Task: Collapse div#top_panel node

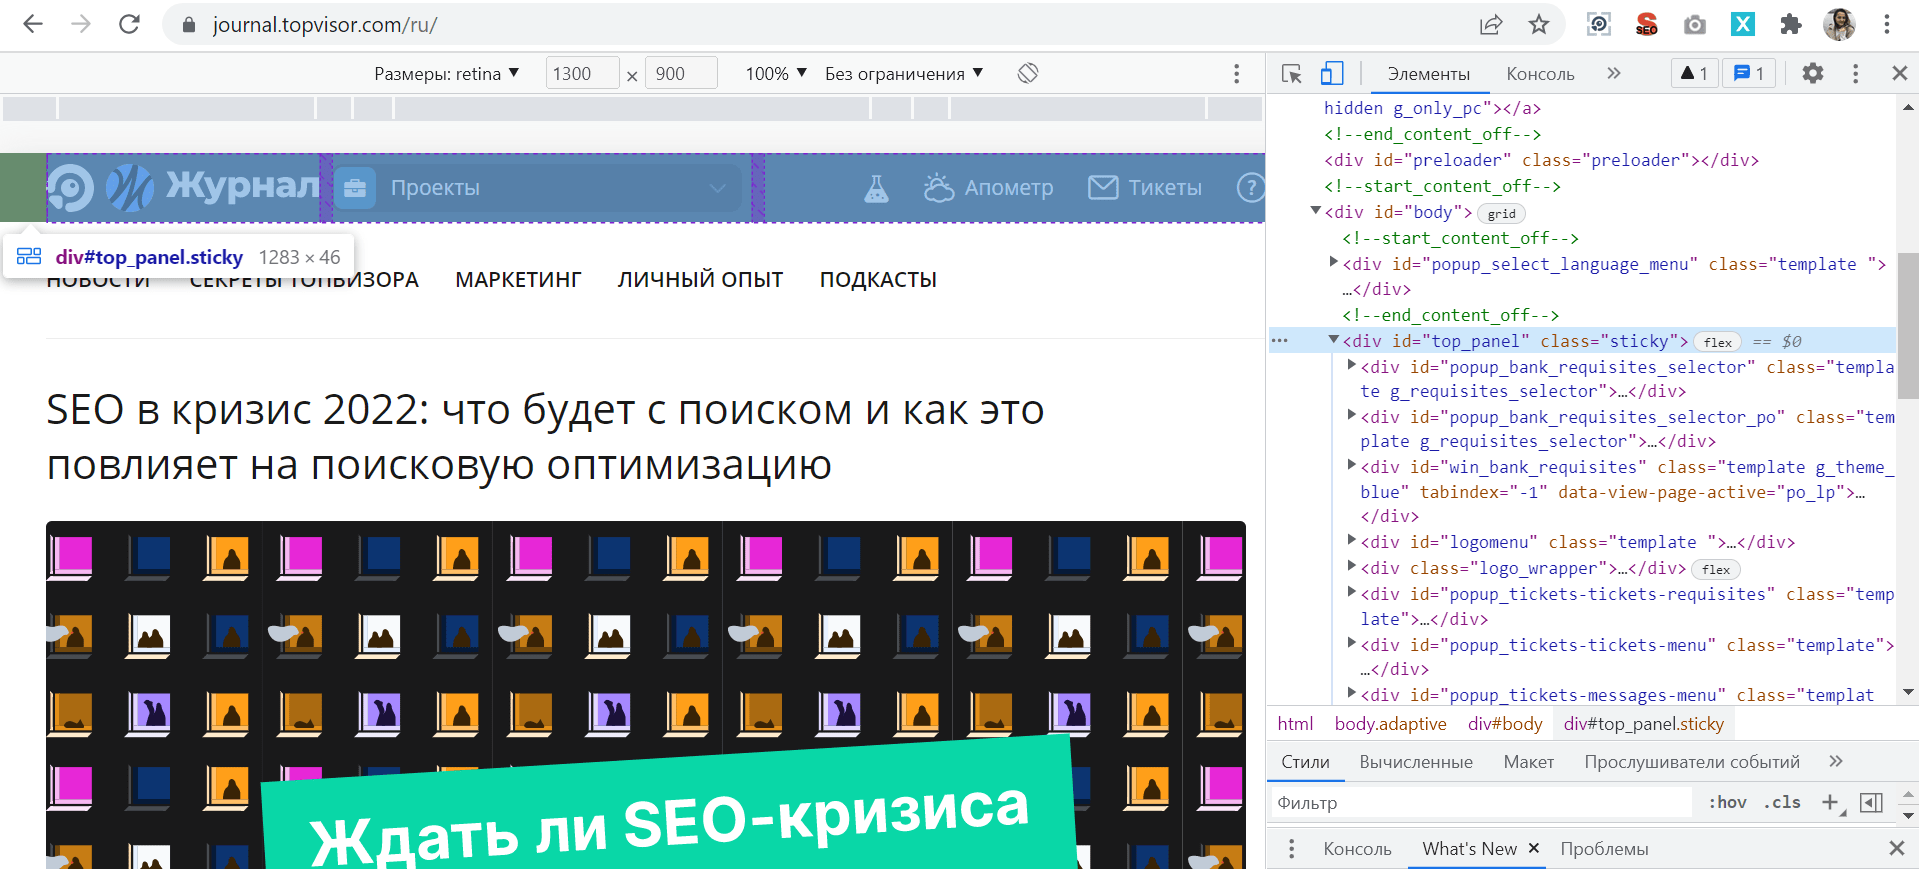Action: pyautogui.click(x=1334, y=340)
